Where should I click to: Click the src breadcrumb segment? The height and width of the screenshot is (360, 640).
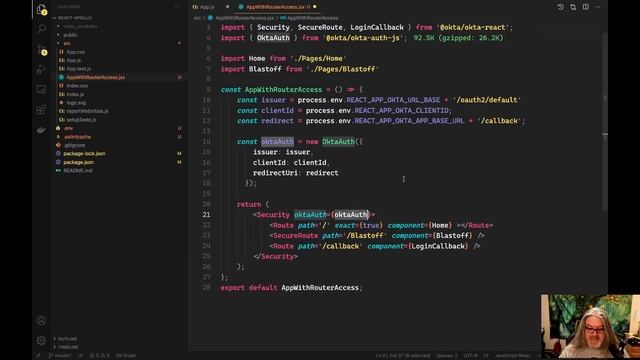pyautogui.click(x=197, y=18)
